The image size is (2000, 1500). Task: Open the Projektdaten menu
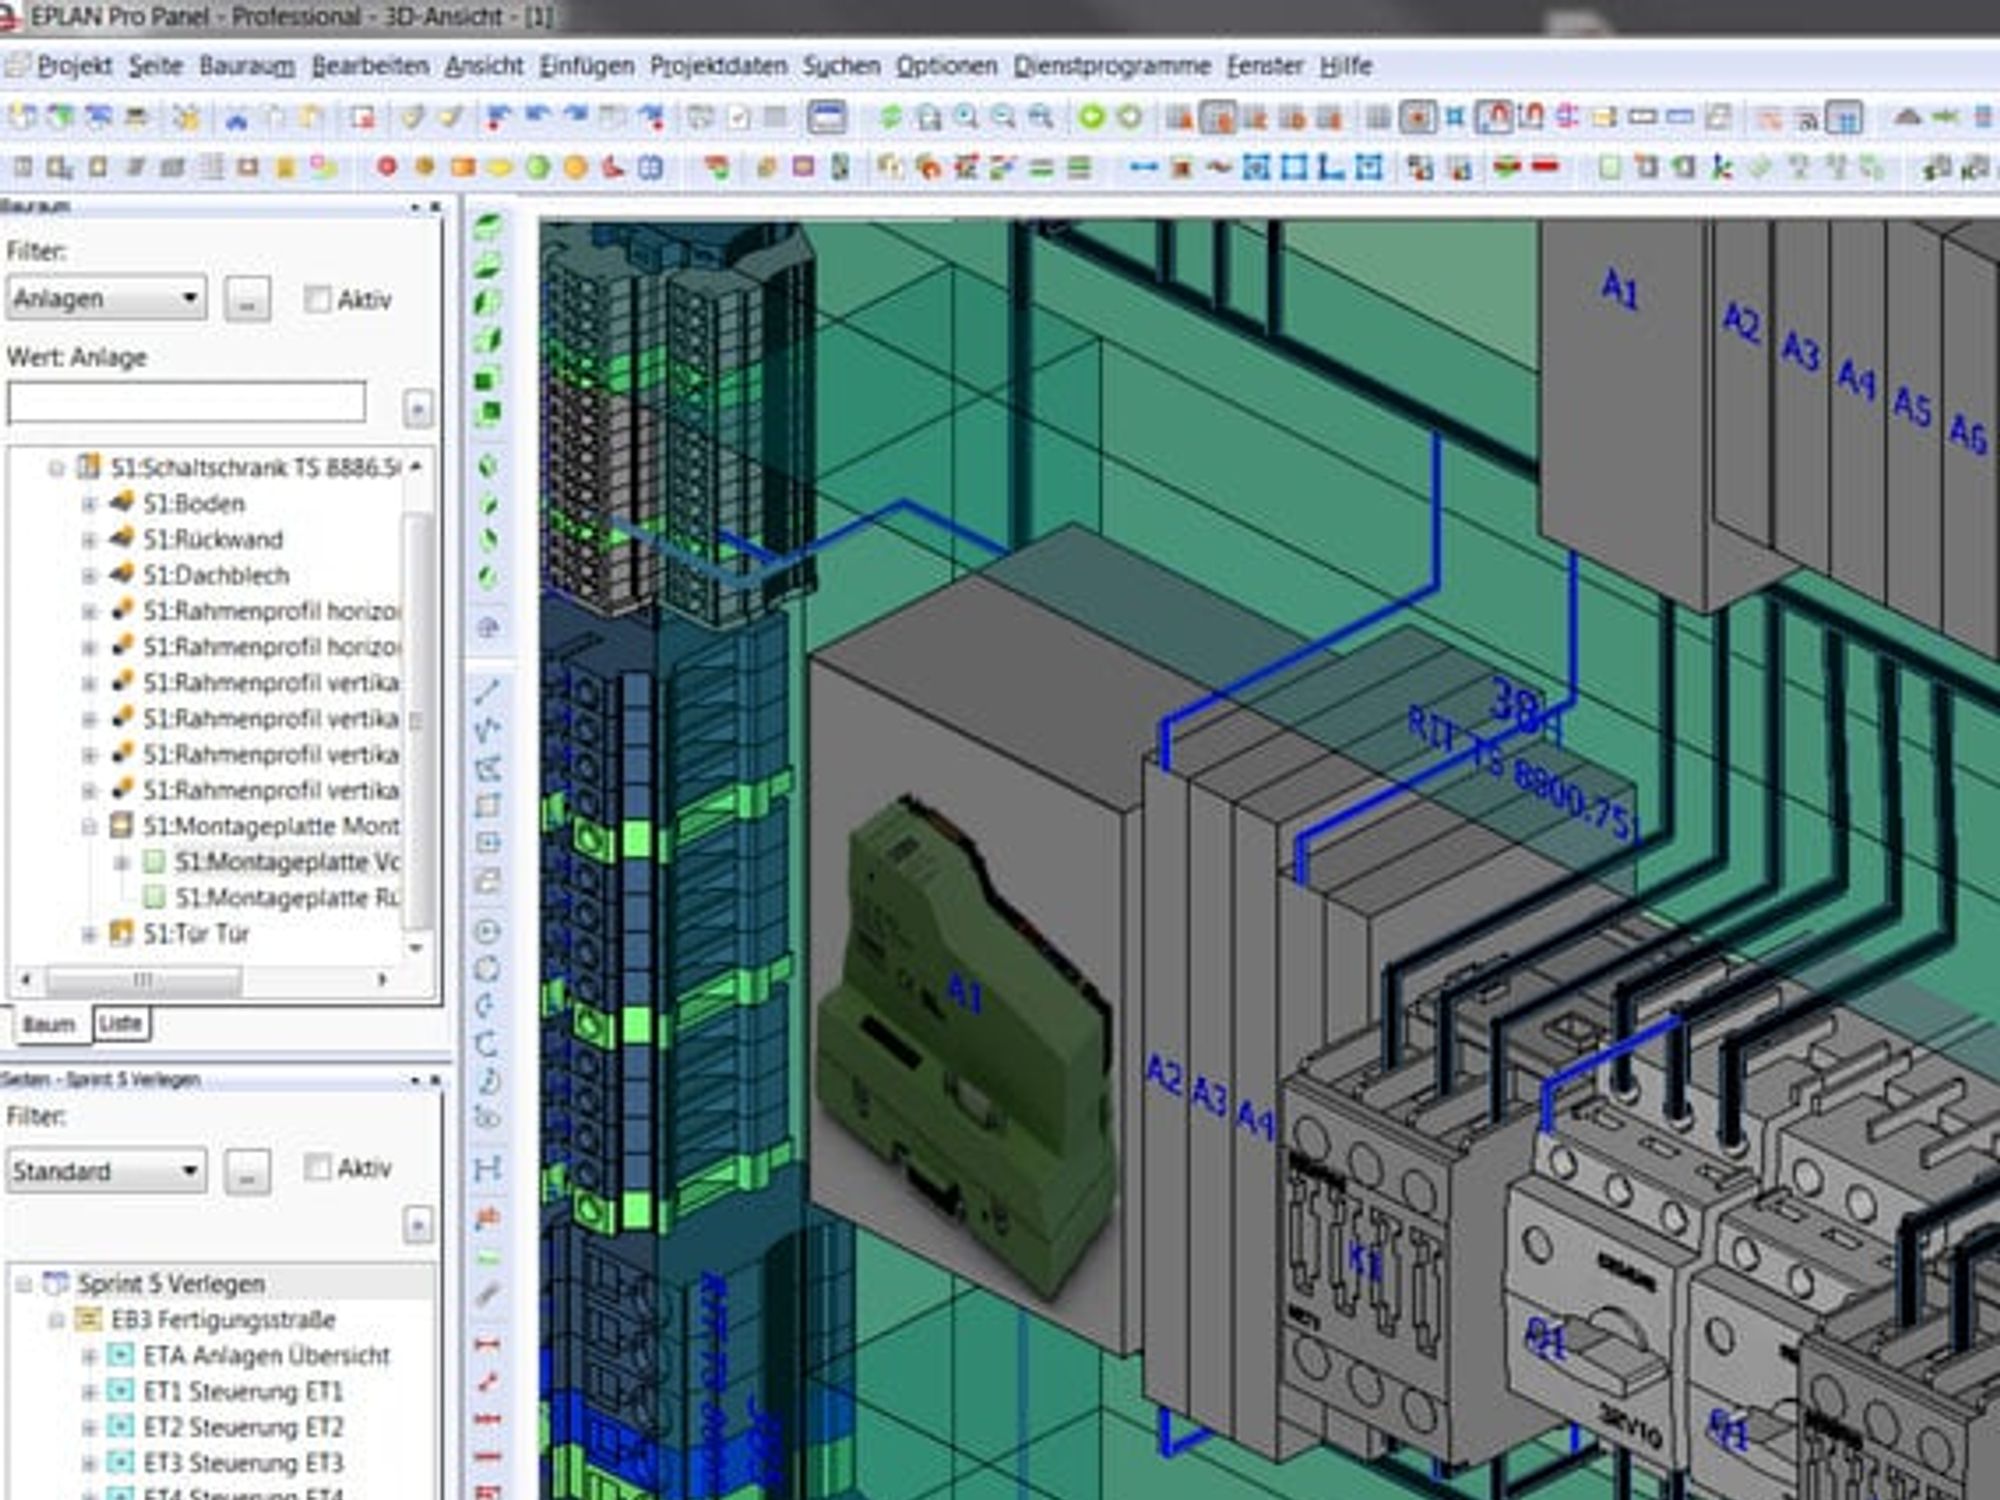pos(718,66)
